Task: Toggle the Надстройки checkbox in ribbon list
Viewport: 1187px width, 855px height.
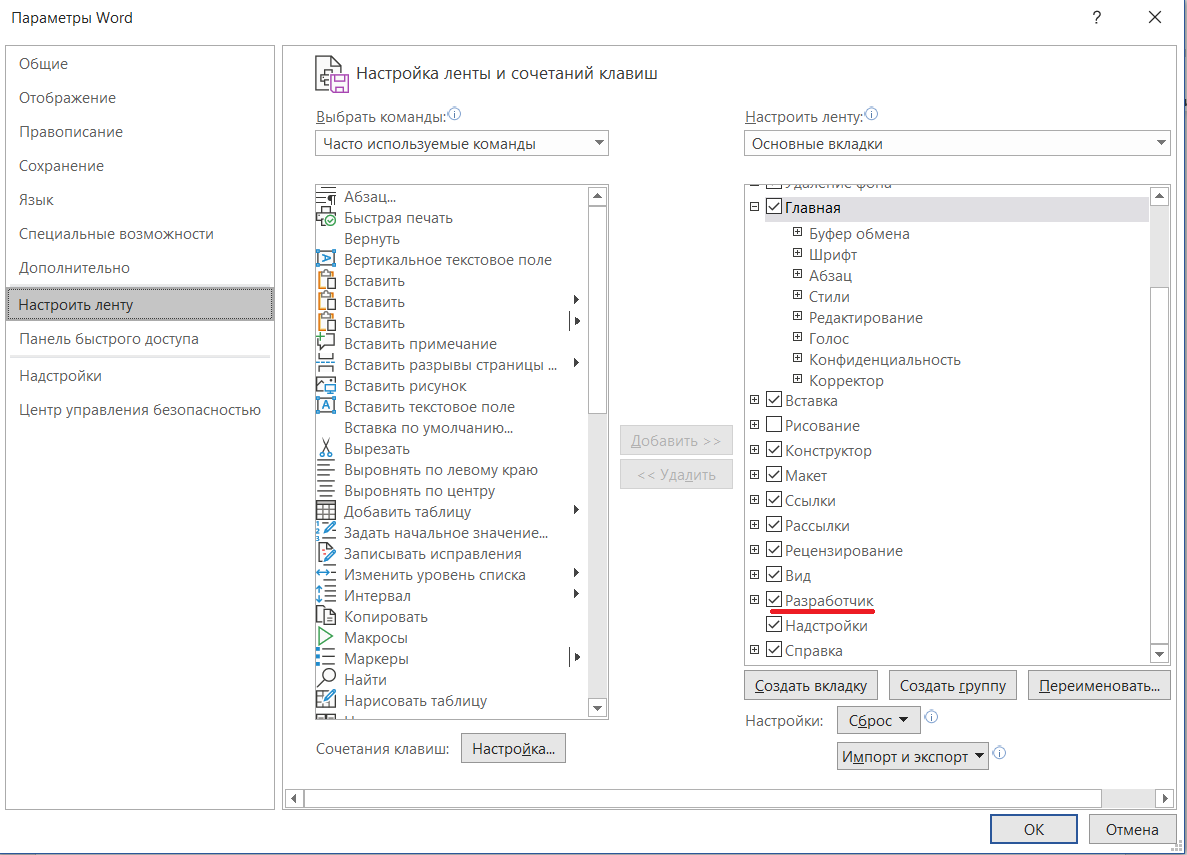Action: (x=774, y=624)
